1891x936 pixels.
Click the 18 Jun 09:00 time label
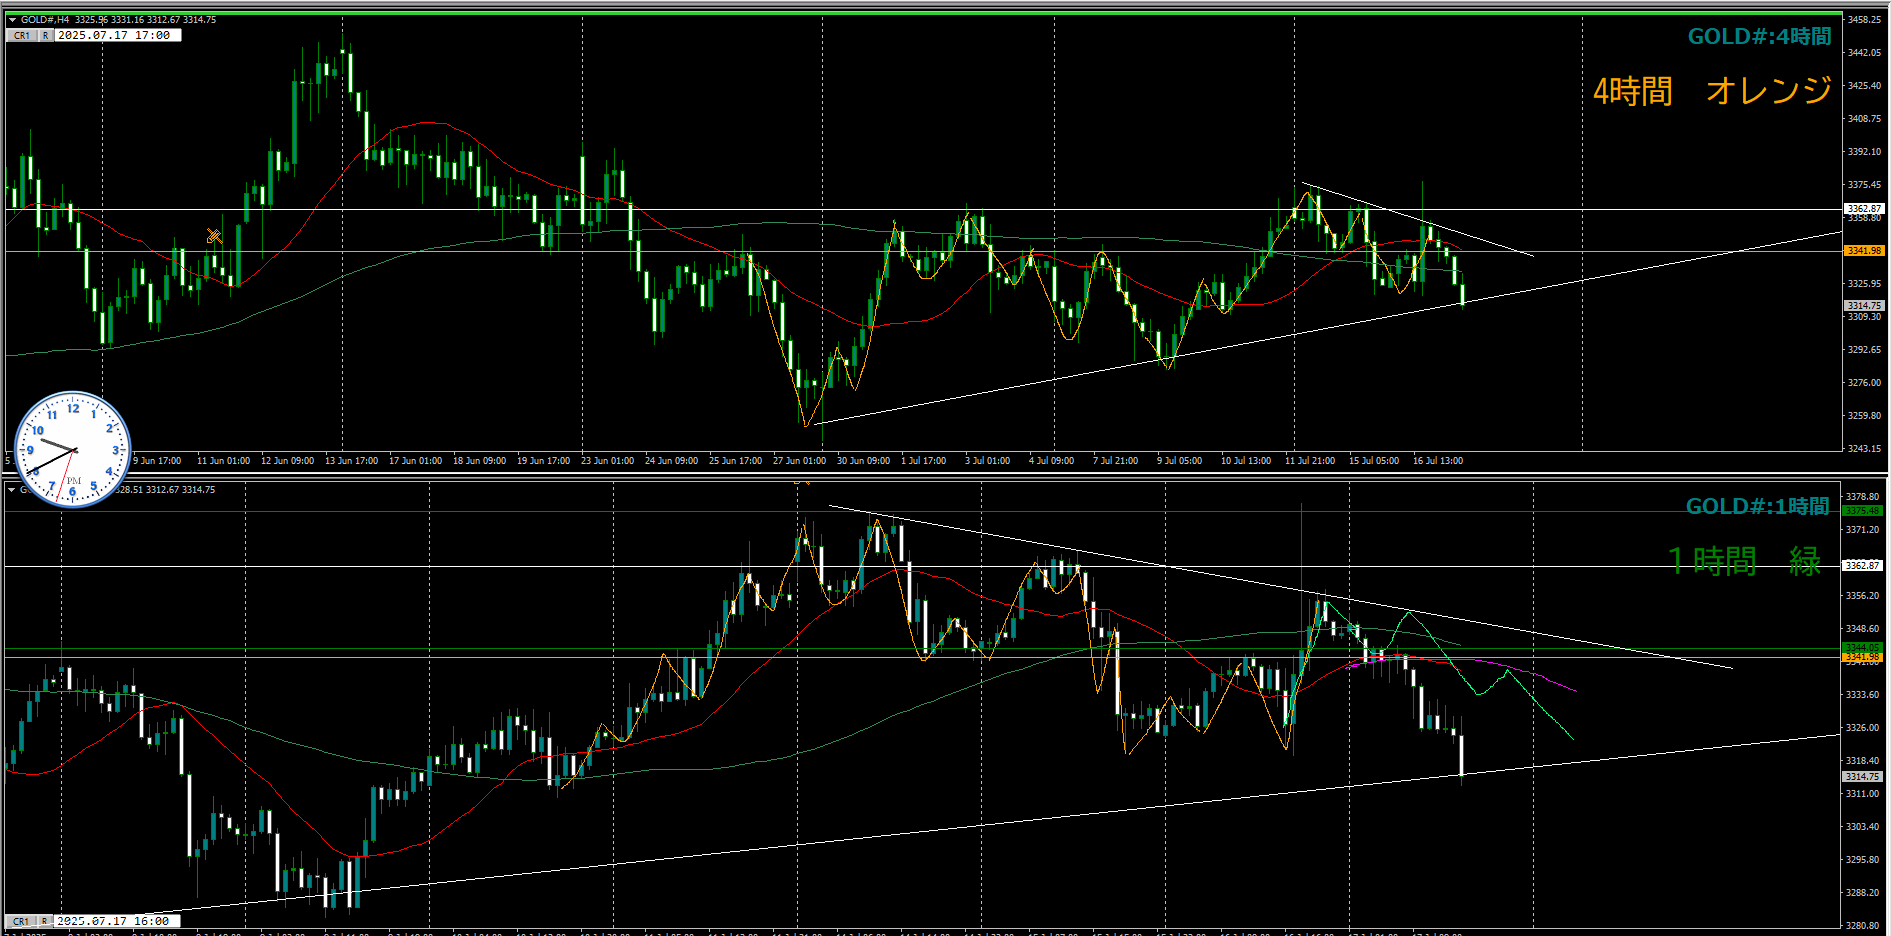coord(479,461)
